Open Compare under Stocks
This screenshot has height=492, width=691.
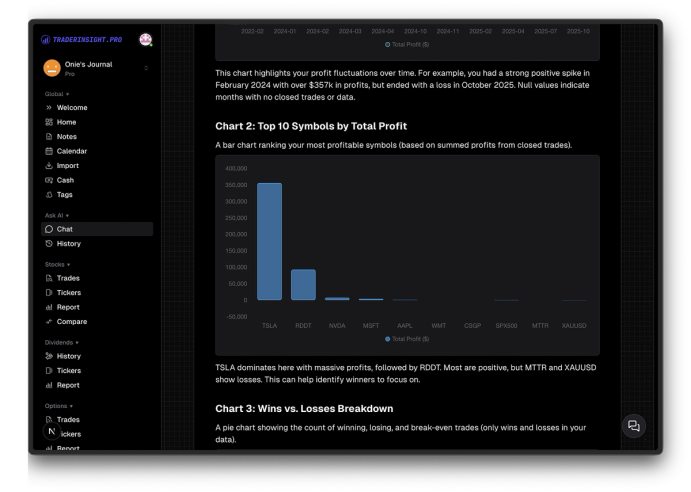point(72,322)
